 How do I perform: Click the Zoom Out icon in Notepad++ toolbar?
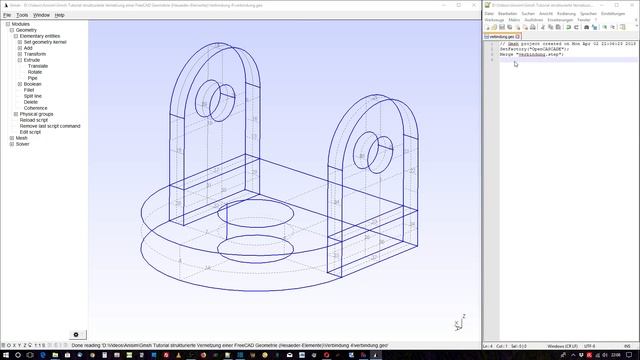(613, 27)
